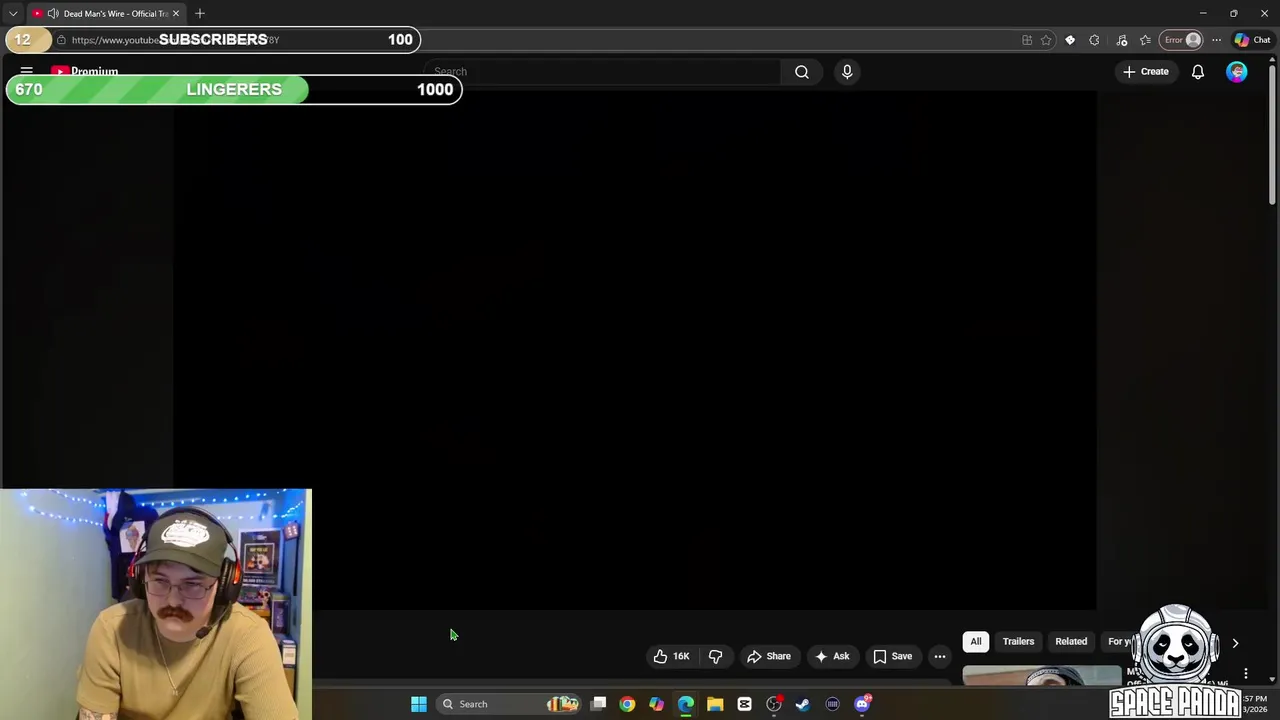
Task: Open Discord from taskbar
Action: [x=862, y=704]
